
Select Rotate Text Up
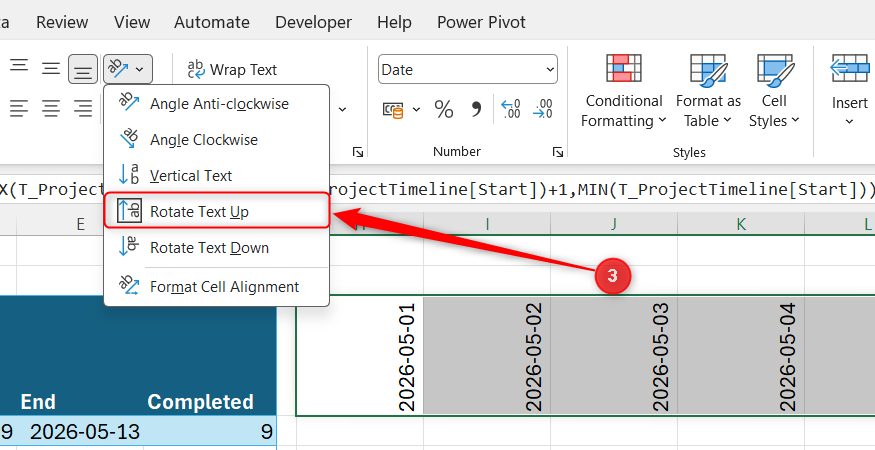(x=217, y=210)
